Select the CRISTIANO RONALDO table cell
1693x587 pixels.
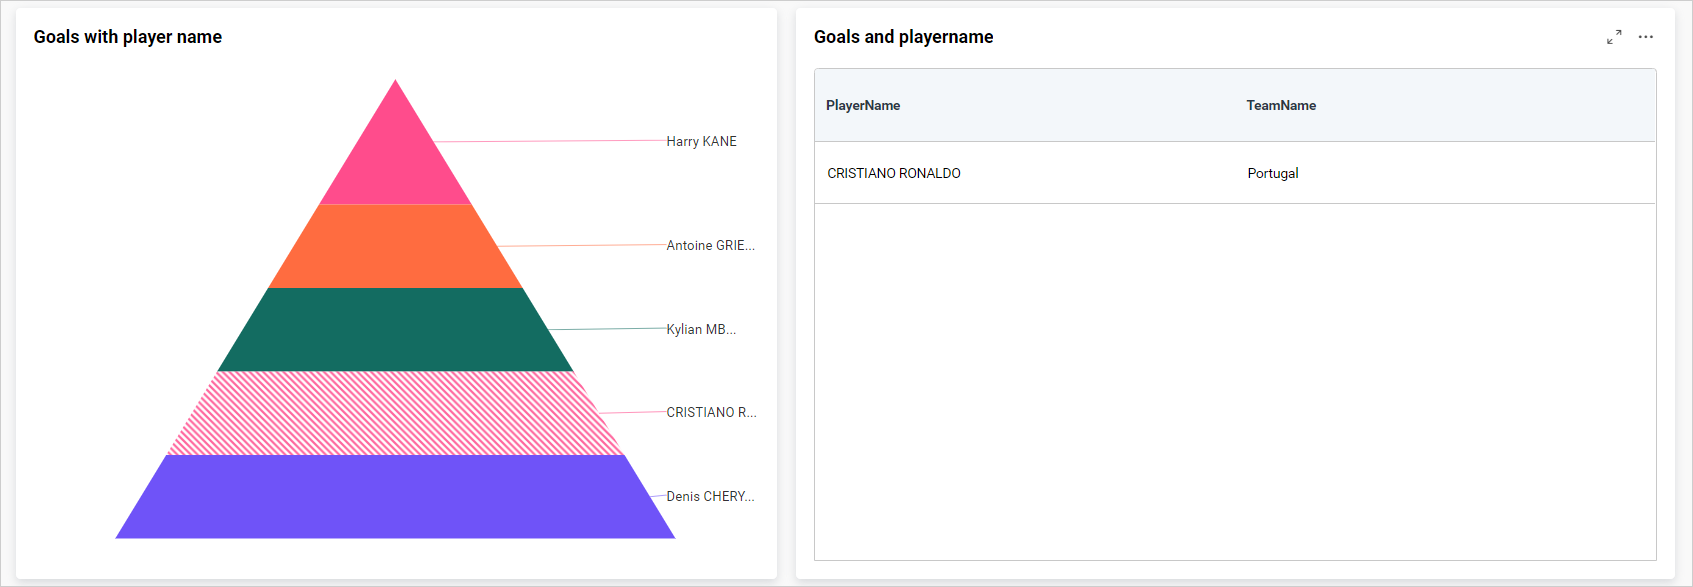pos(894,174)
